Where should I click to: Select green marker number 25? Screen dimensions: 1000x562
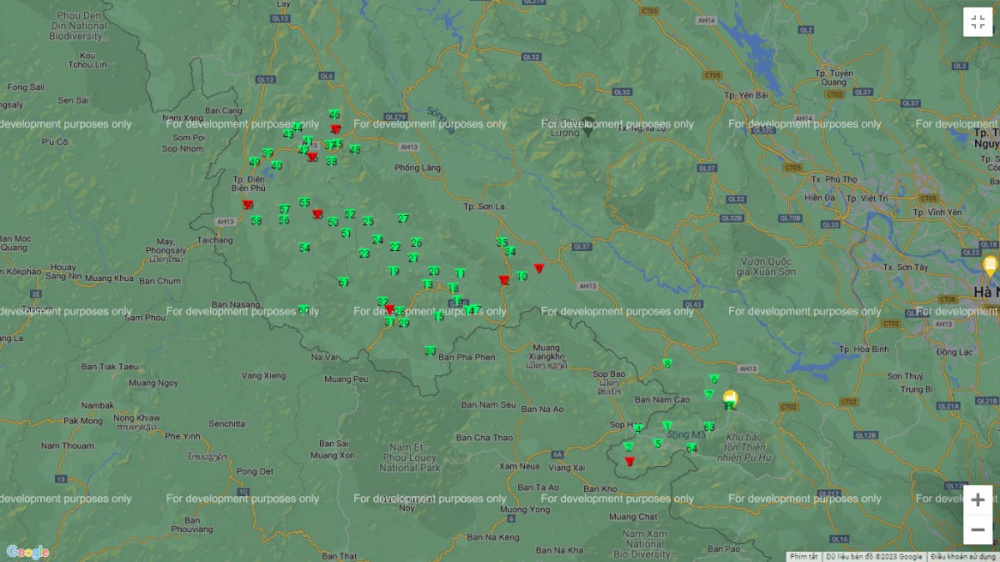(368, 221)
